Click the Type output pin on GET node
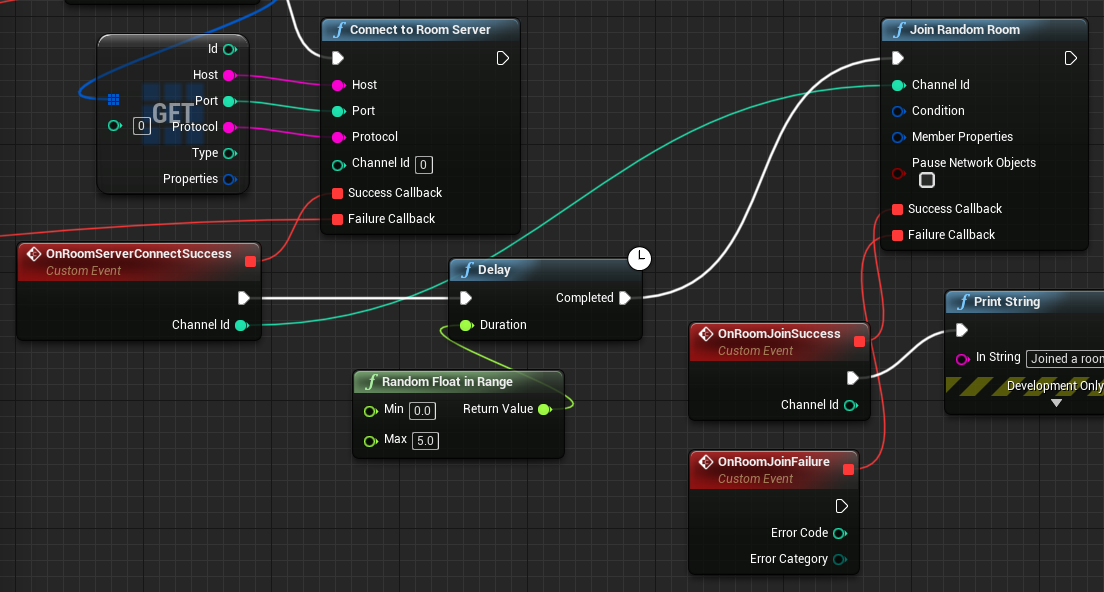The image size is (1104, 592). pyautogui.click(x=230, y=153)
